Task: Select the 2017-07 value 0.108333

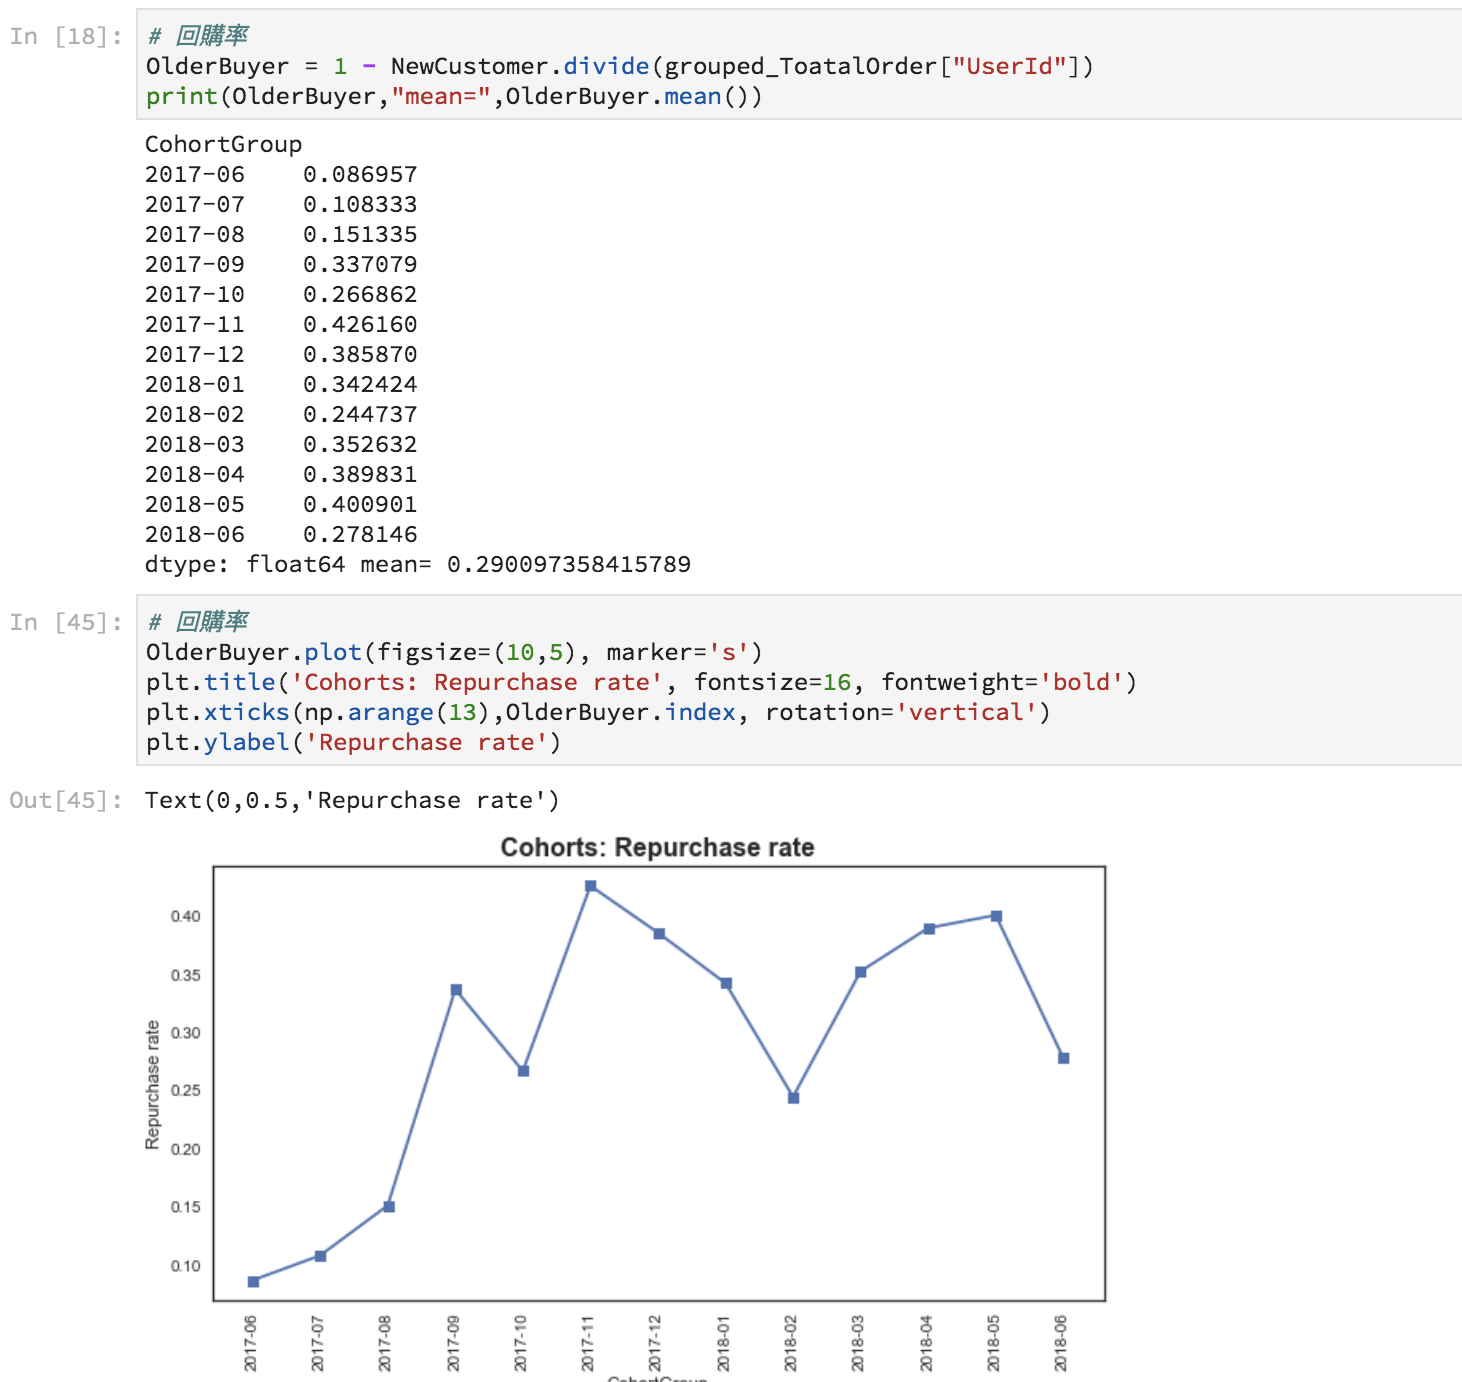Action: pyautogui.click(x=360, y=204)
